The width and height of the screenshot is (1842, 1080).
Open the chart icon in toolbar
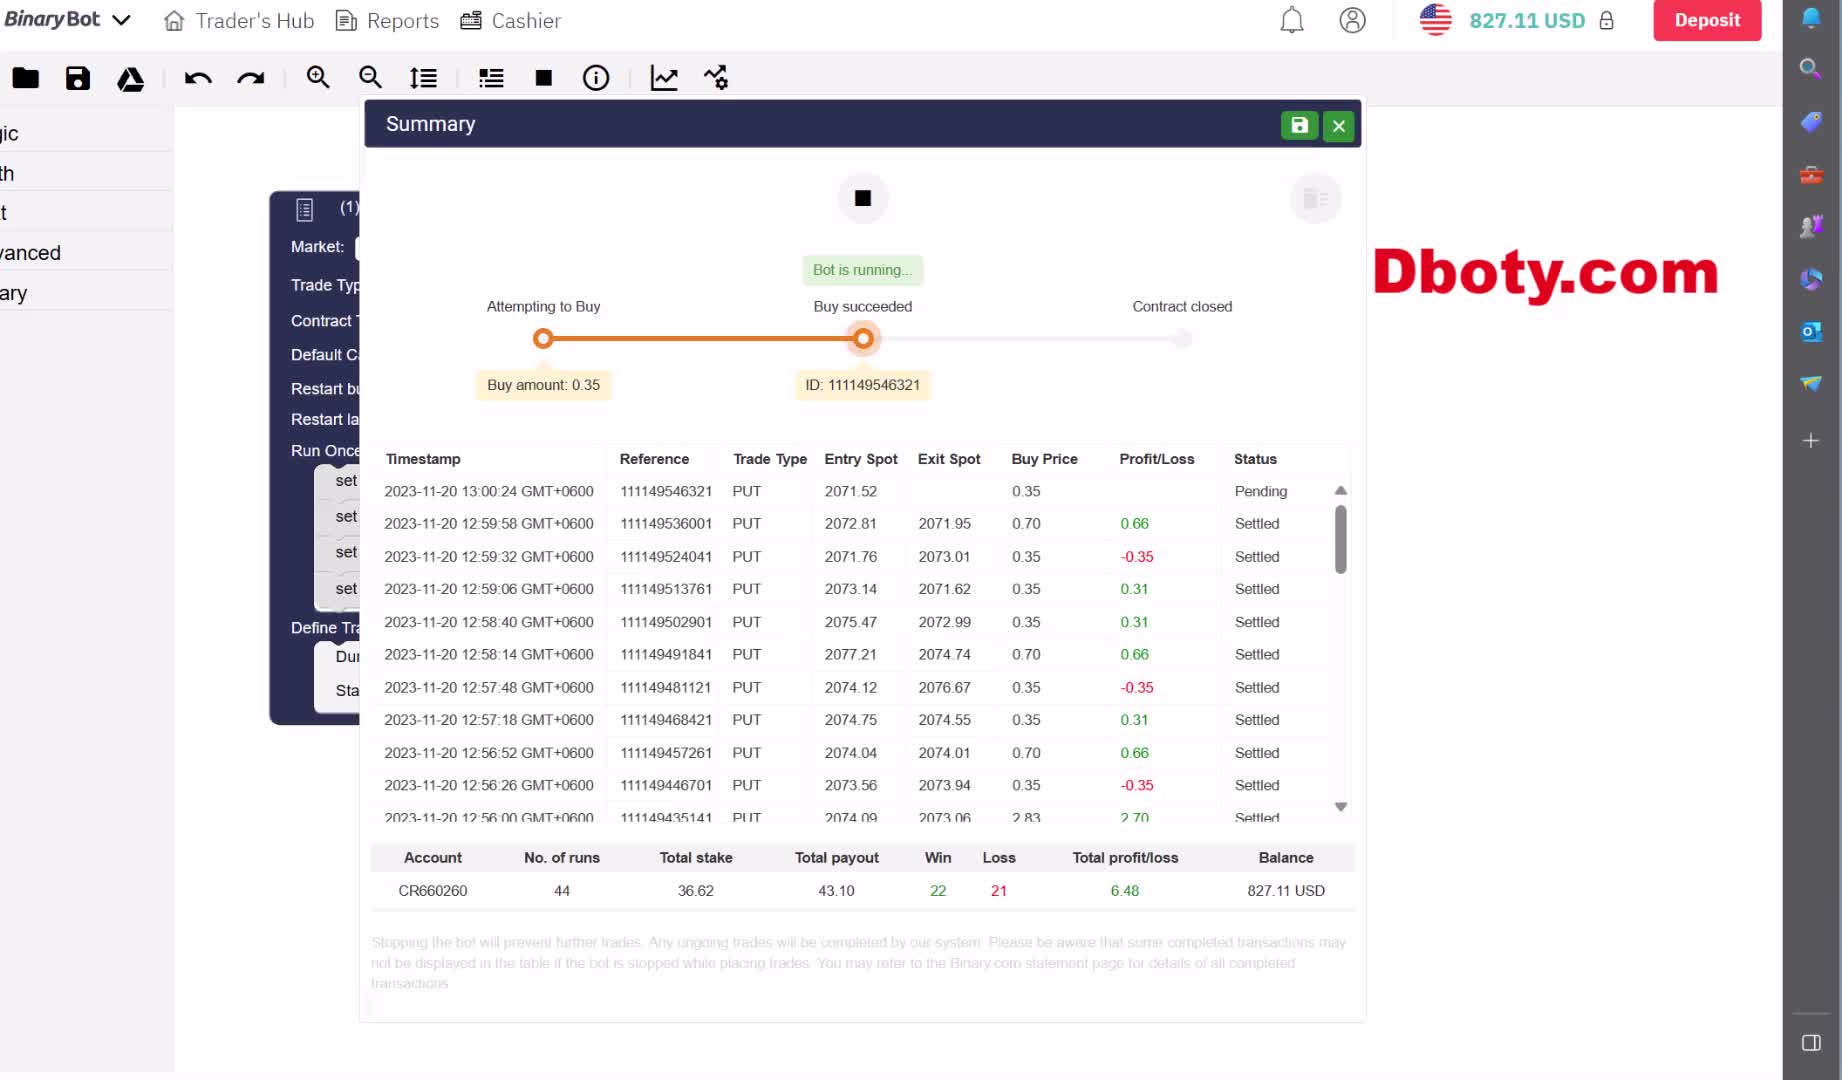pos(664,78)
